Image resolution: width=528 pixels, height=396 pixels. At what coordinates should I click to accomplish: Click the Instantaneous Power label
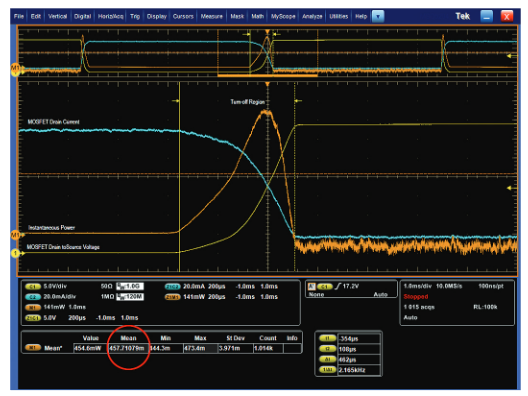[x=52, y=228]
